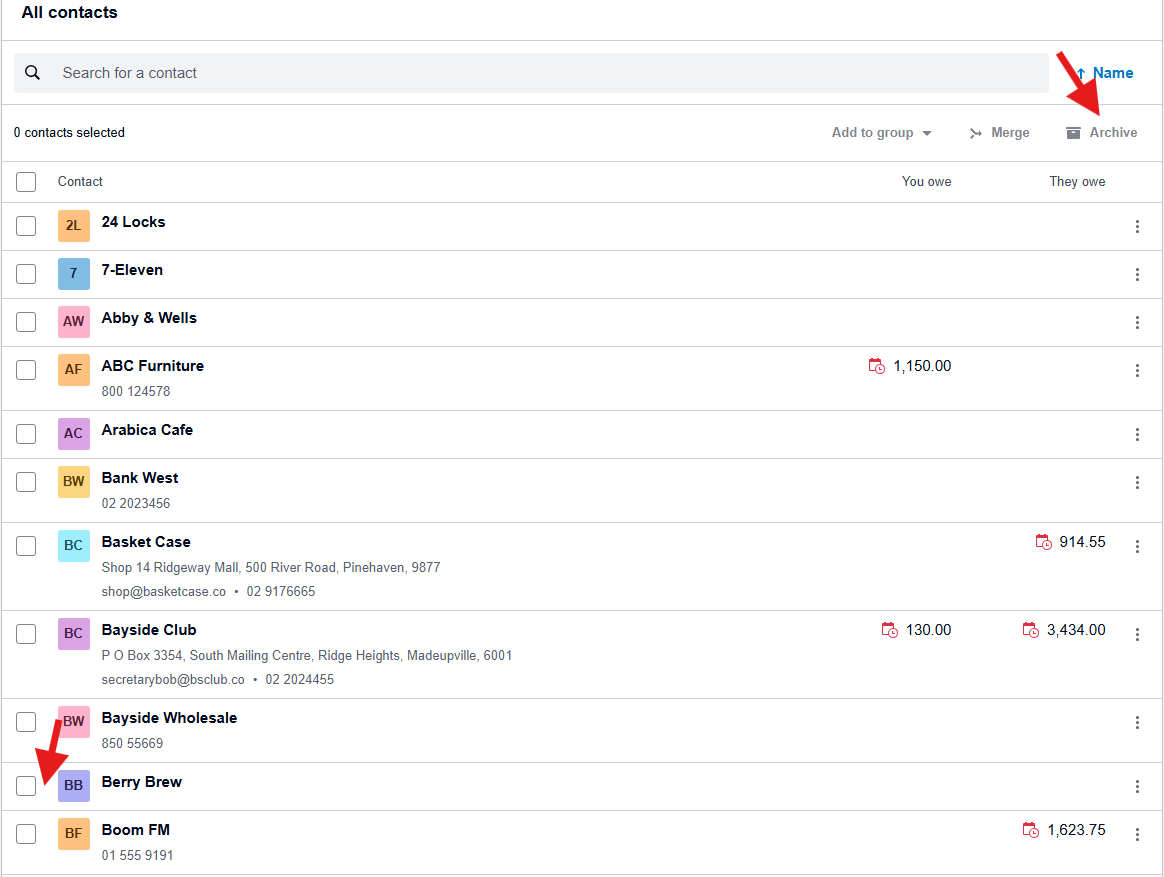
Task: Focus the Search for a contact field
Action: tap(531, 73)
